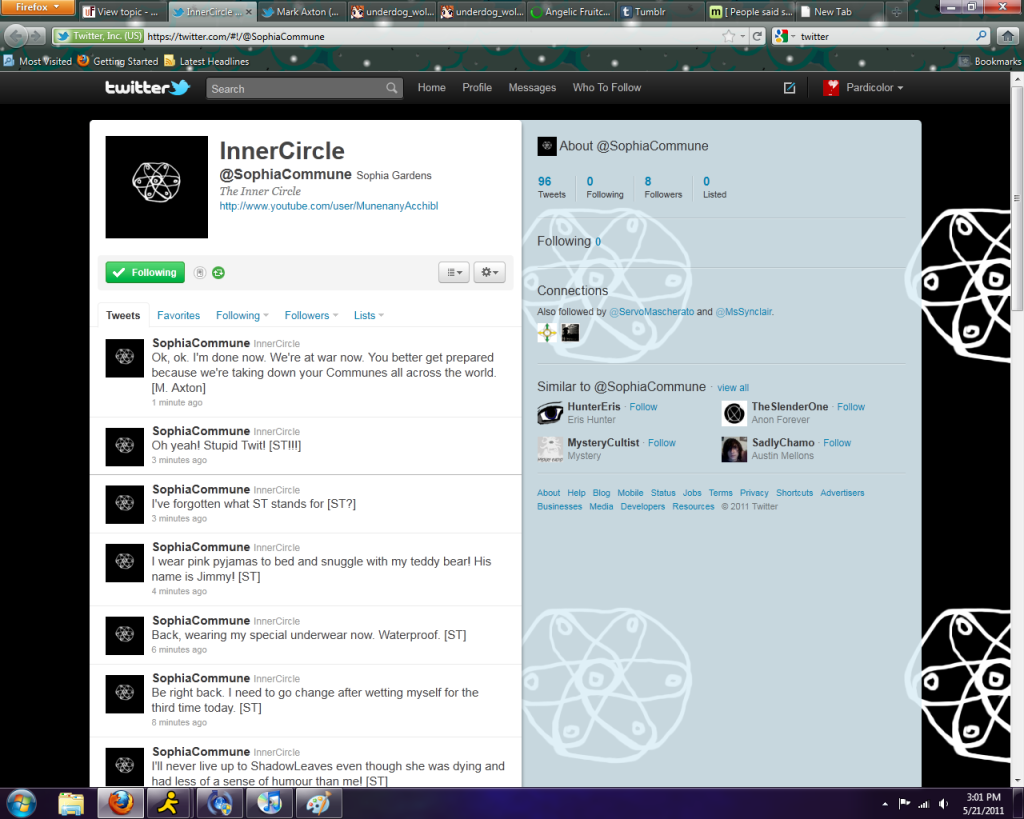Open the add-to-list dropdown button
The image size is (1024, 819).
tap(453, 272)
